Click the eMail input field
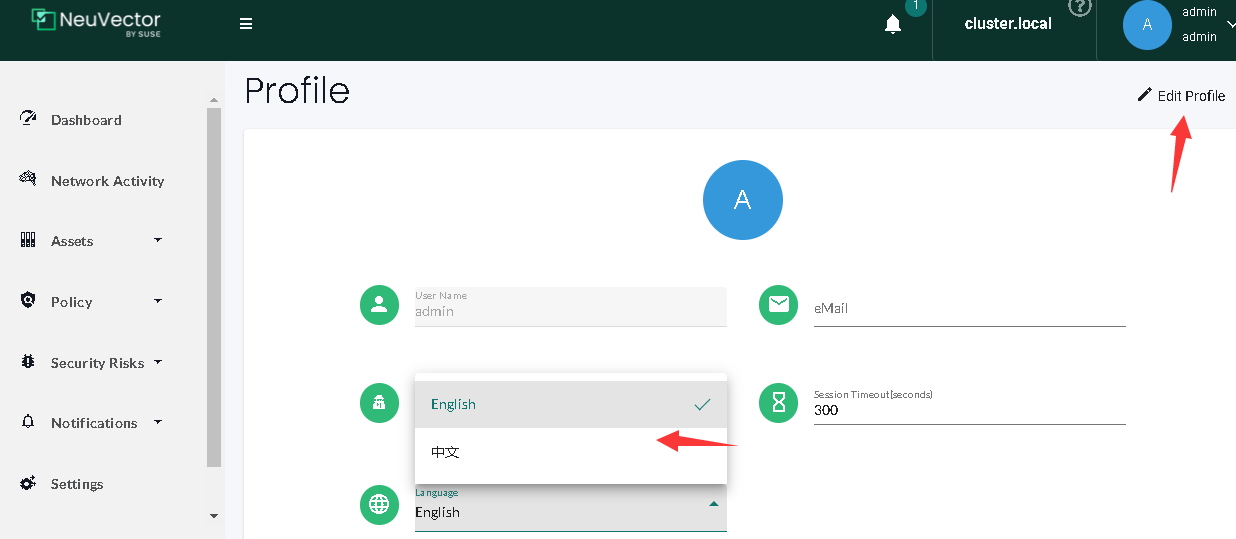Image resolution: width=1236 pixels, height=539 pixels. (x=969, y=309)
